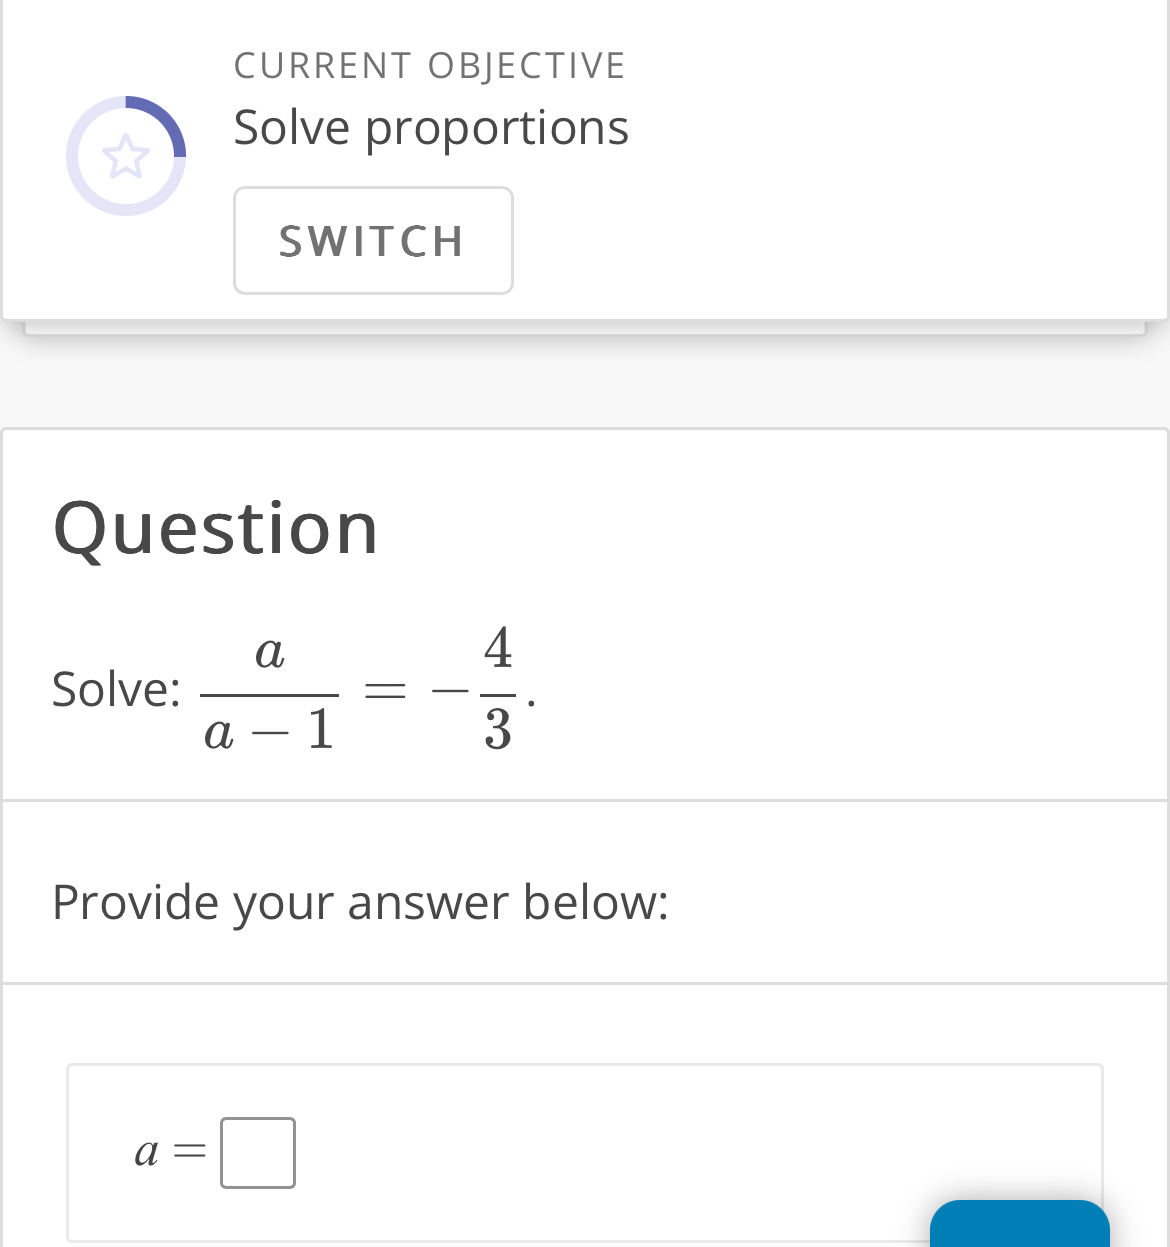Click inside the a = answer box
Screen dimensions: 1170x1247
(257, 1152)
